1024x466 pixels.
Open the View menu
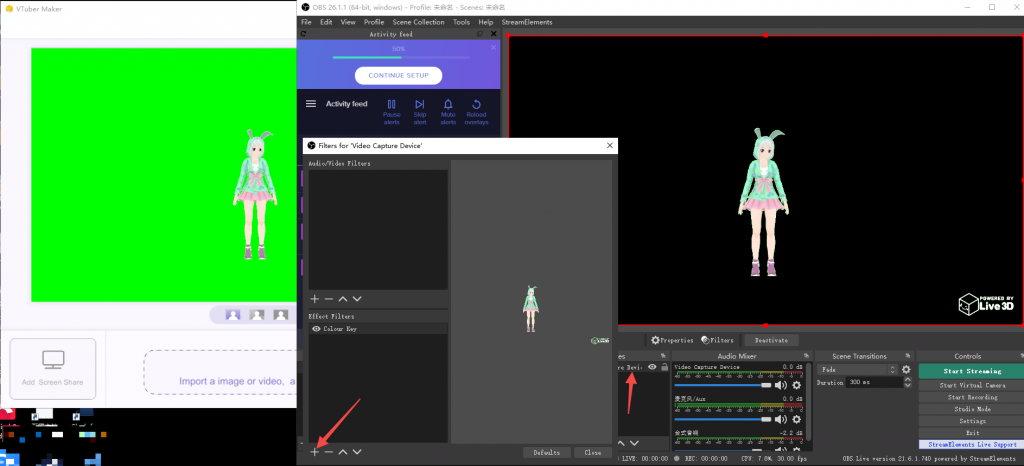(348, 22)
